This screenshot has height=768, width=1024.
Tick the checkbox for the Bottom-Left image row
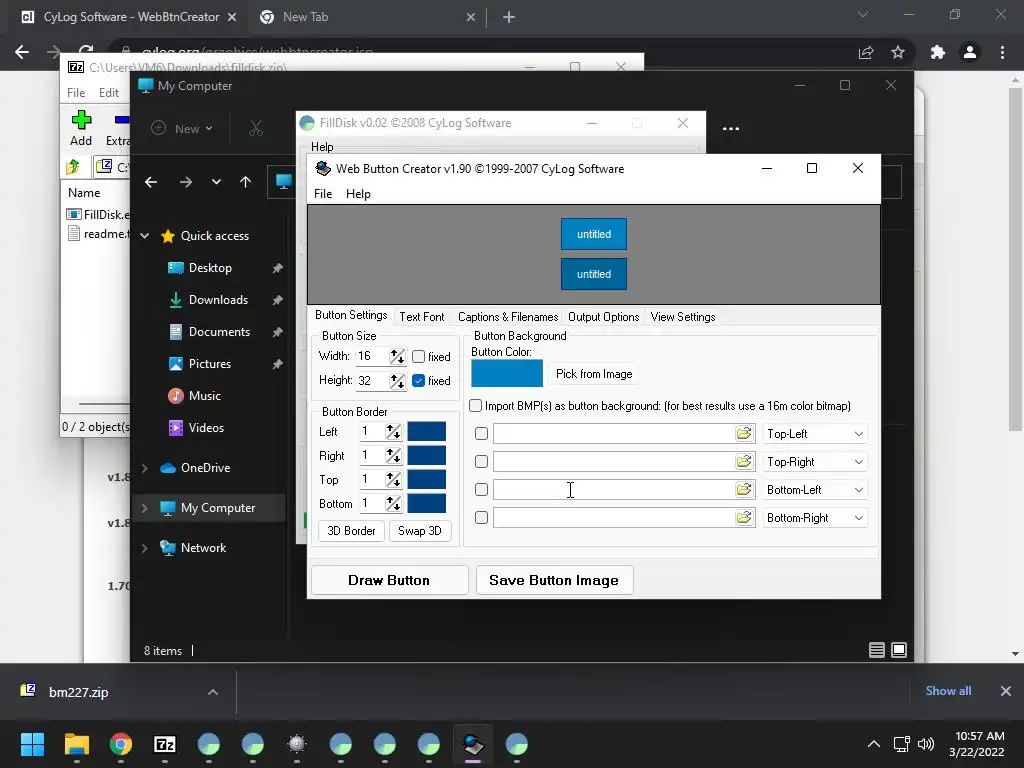coord(481,490)
